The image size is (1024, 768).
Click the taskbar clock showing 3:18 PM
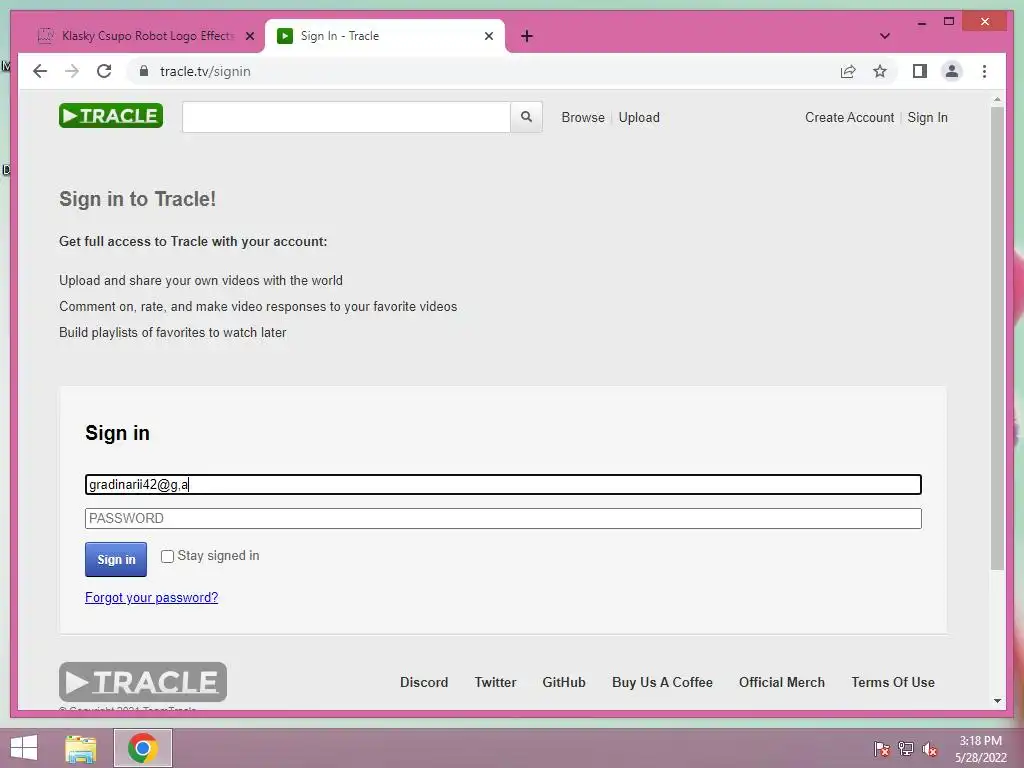(980, 749)
